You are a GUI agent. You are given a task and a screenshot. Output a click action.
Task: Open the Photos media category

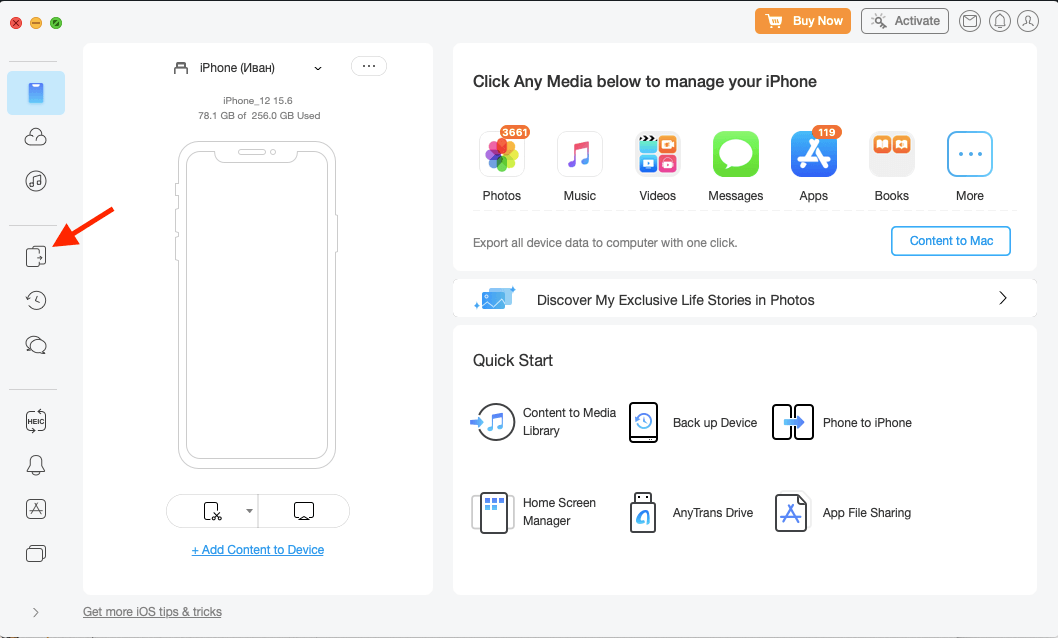point(501,154)
